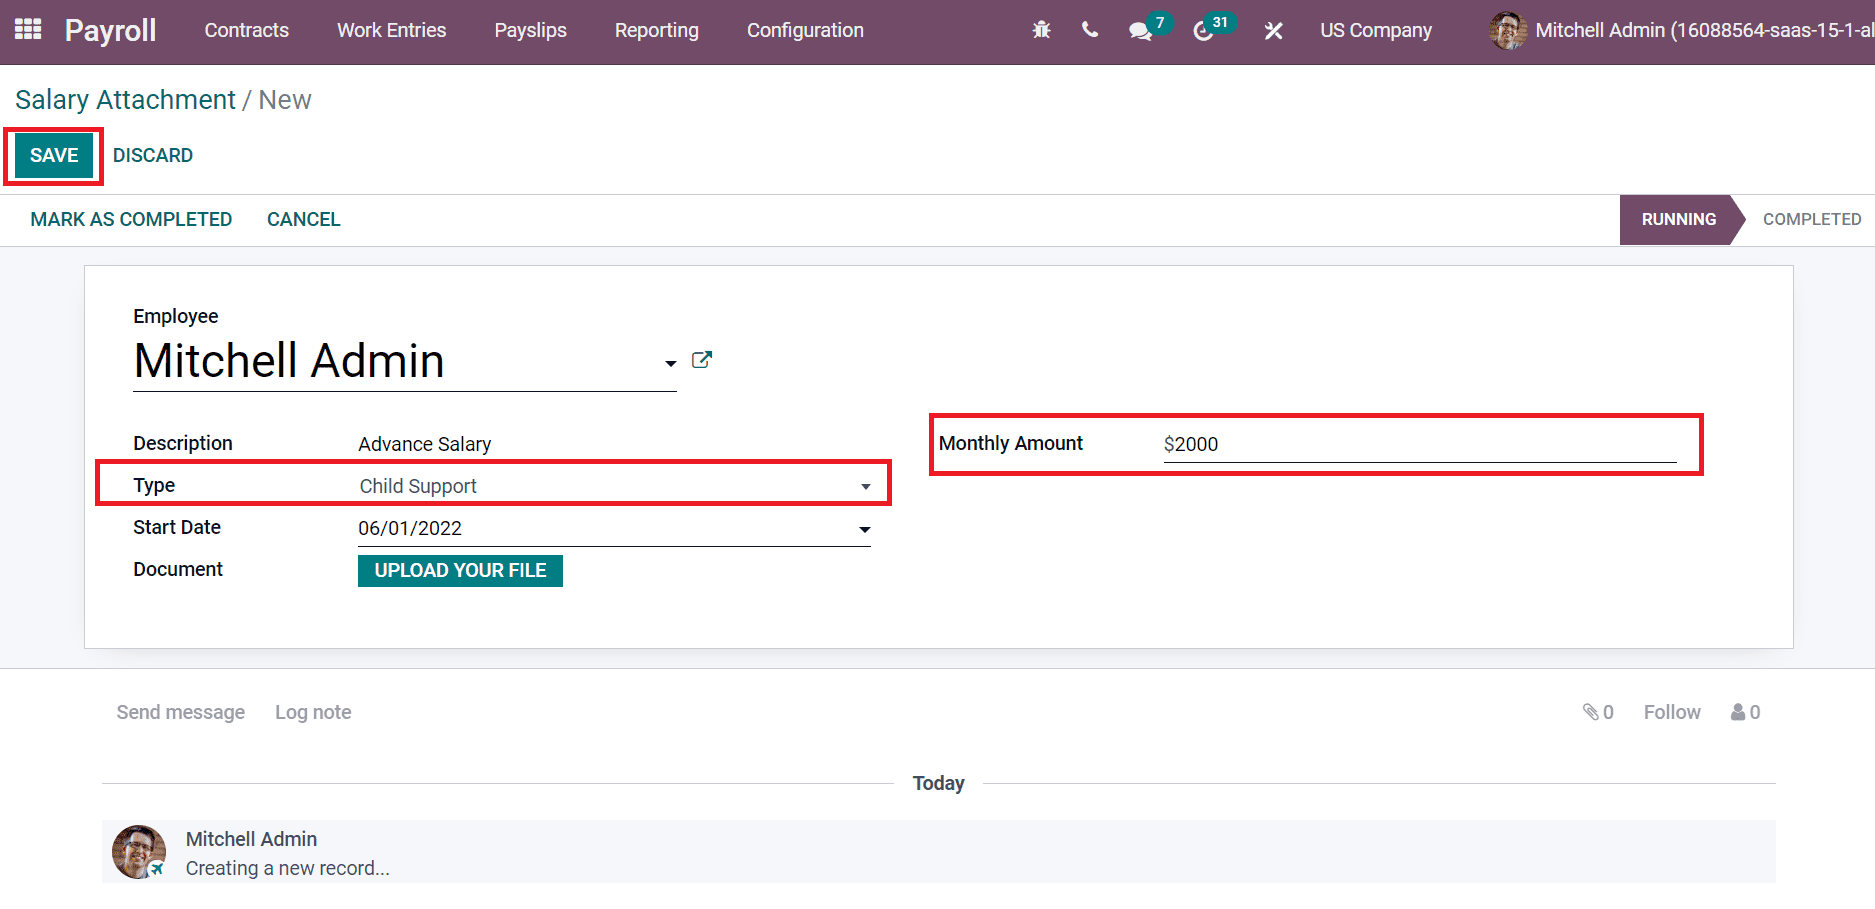Click the debug bug icon
The height and width of the screenshot is (909, 1875).
click(x=1041, y=30)
